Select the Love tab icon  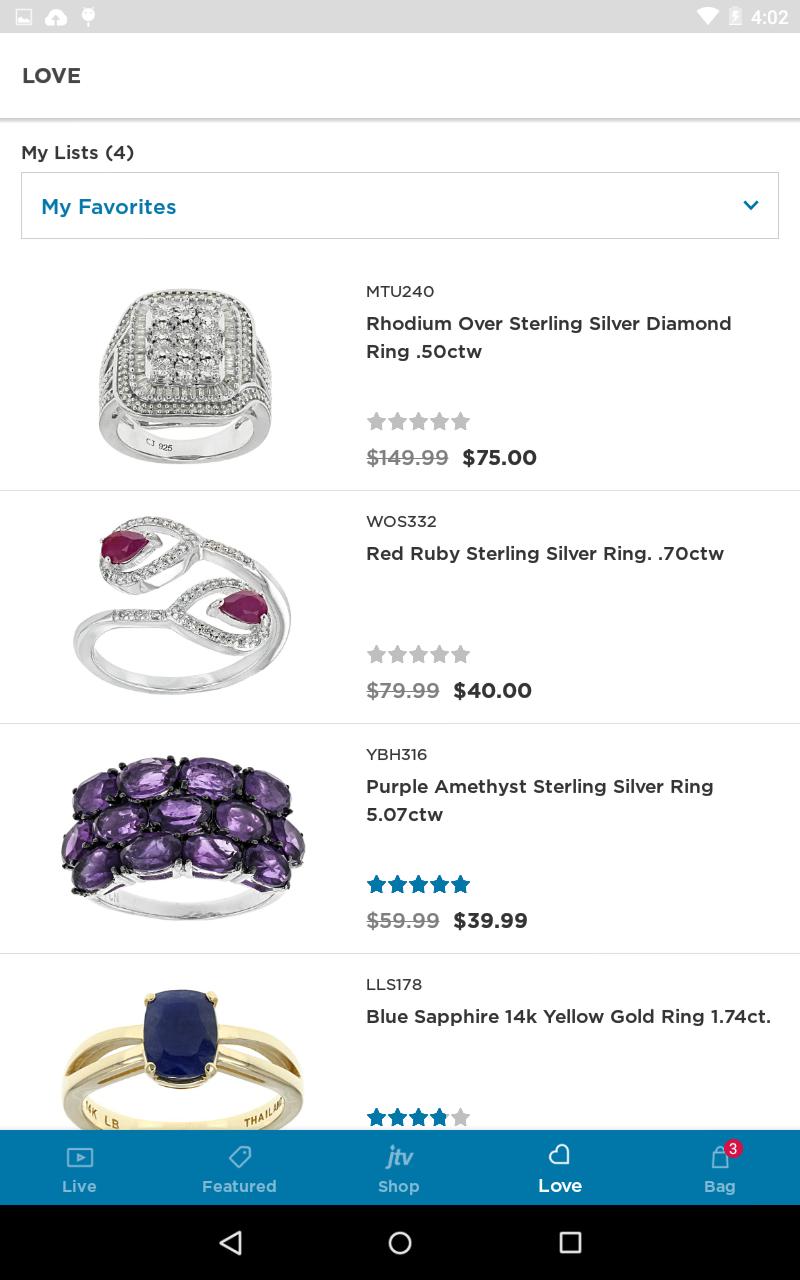[x=559, y=1156]
